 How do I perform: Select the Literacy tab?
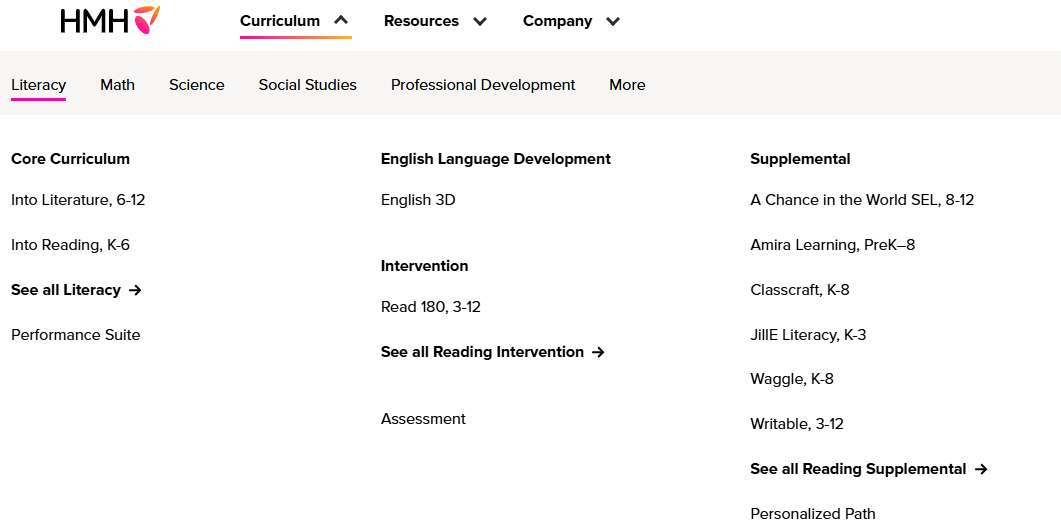38,85
